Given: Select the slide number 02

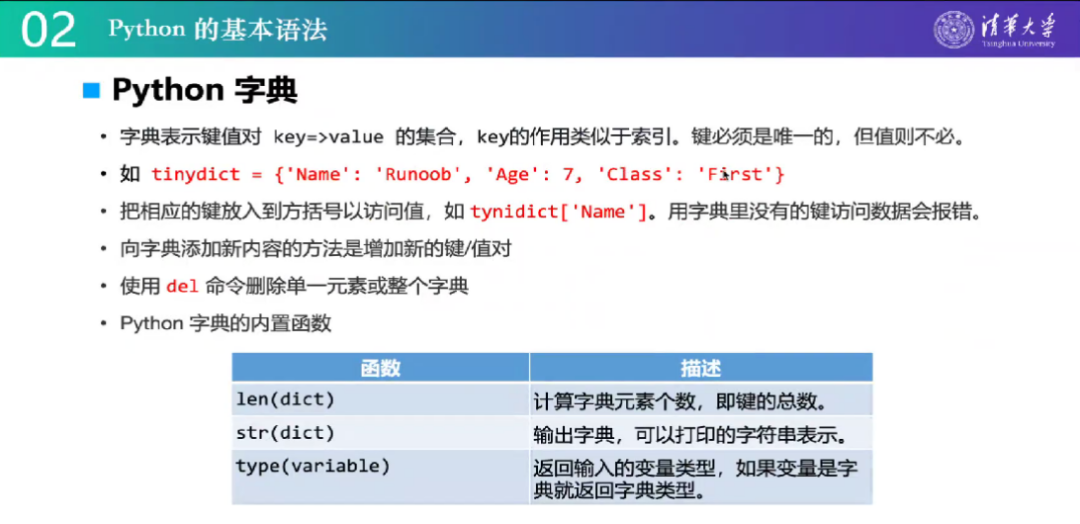Looking at the screenshot, I should [47, 30].
